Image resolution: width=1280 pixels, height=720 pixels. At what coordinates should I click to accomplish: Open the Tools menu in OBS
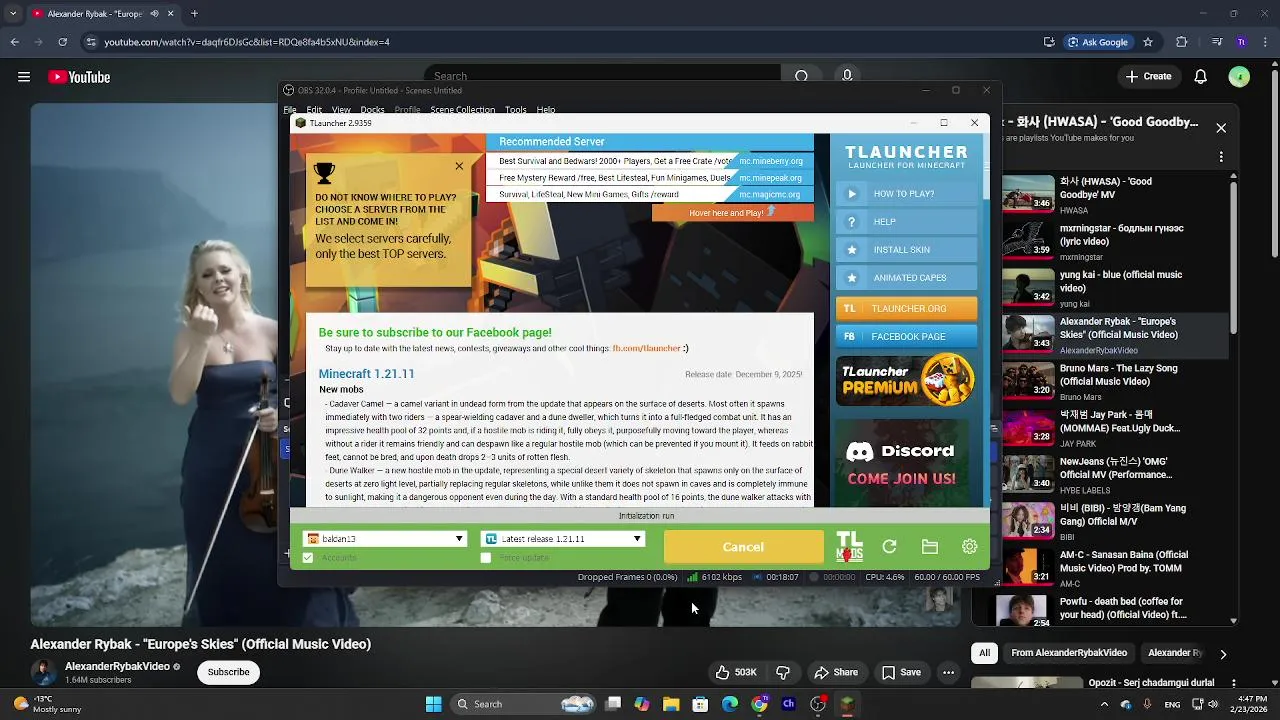coord(516,110)
